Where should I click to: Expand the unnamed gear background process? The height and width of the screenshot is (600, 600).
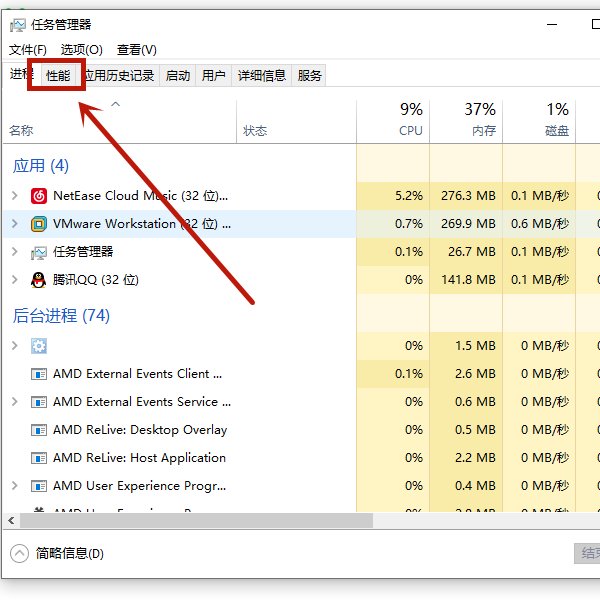(15, 346)
